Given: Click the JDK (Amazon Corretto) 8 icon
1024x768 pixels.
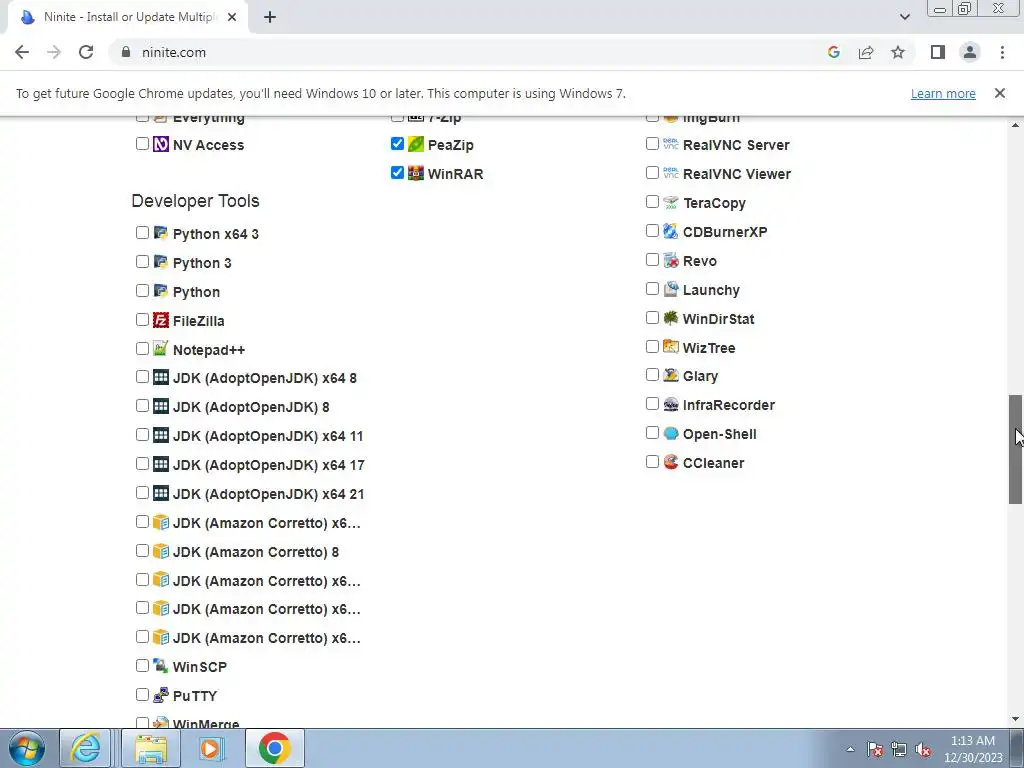Looking at the screenshot, I should [161, 551].
